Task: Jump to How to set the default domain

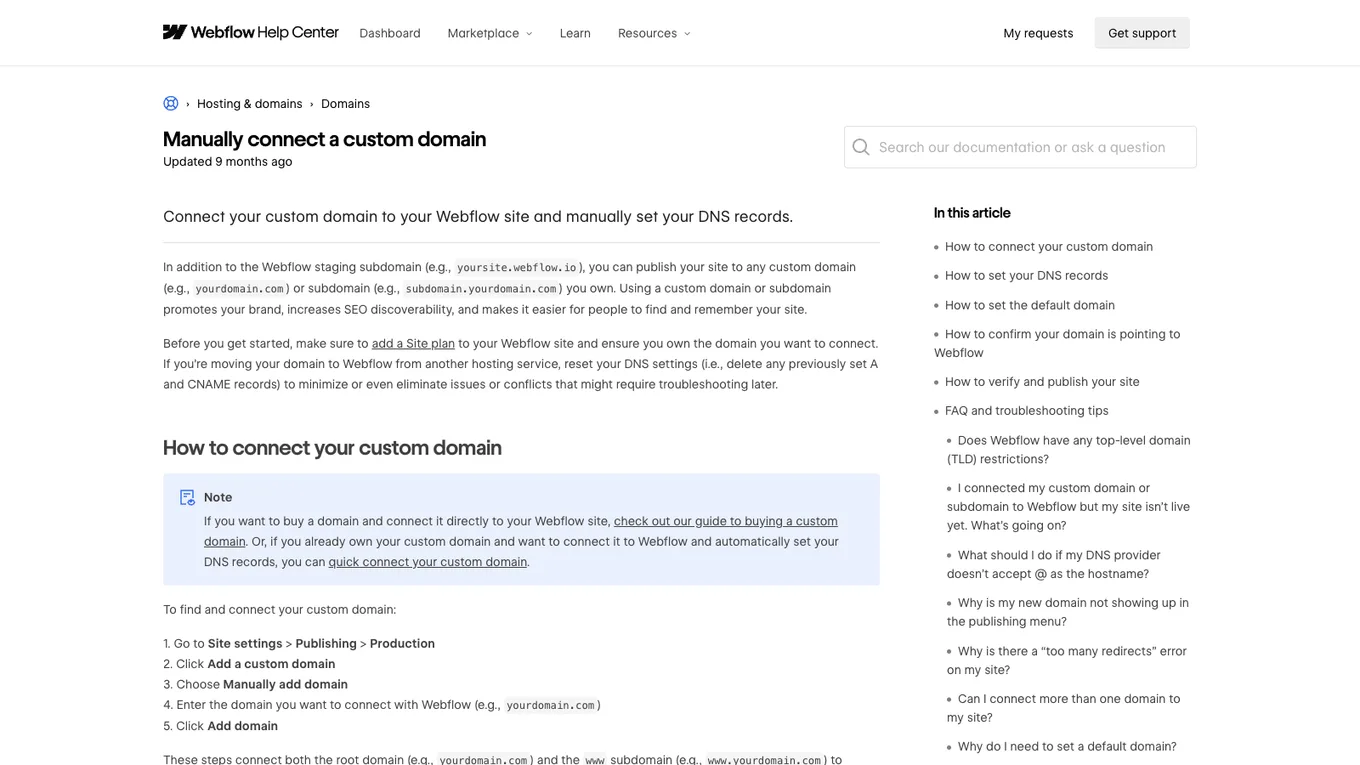Action: pos(1030,305)
